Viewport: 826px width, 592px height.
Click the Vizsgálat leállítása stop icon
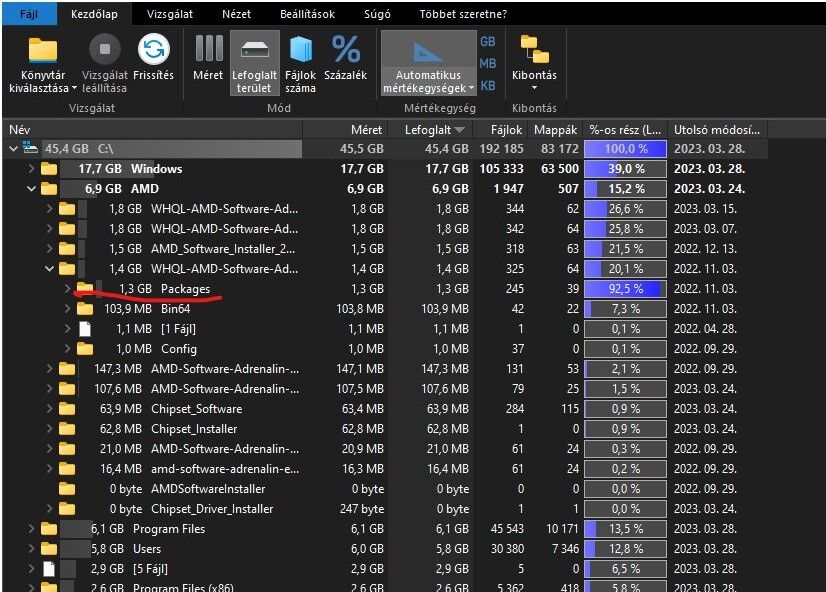104,50
